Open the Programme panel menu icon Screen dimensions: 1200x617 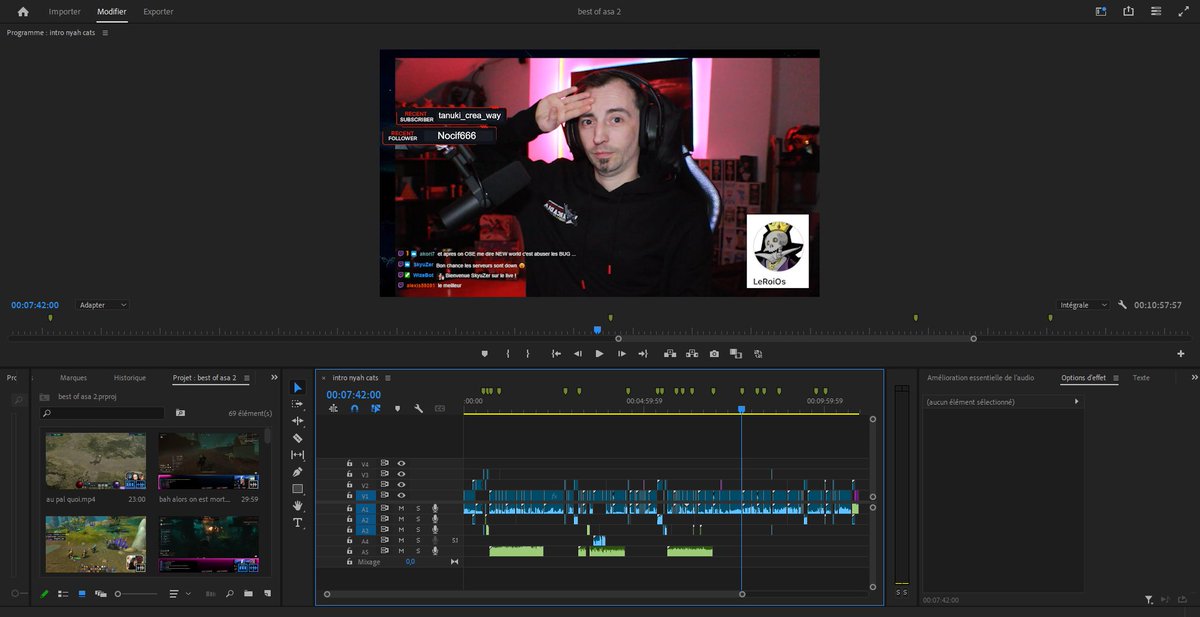point(105,33)
